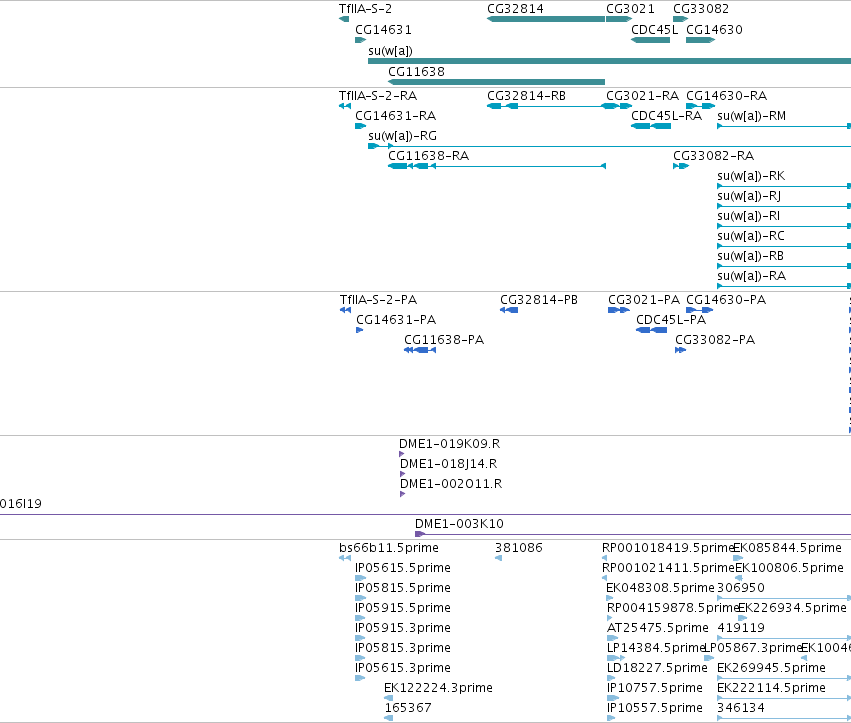Select the DME1-002O11.R clone end
The width and height of the screenshot is (851, 723).
[402, 494]
